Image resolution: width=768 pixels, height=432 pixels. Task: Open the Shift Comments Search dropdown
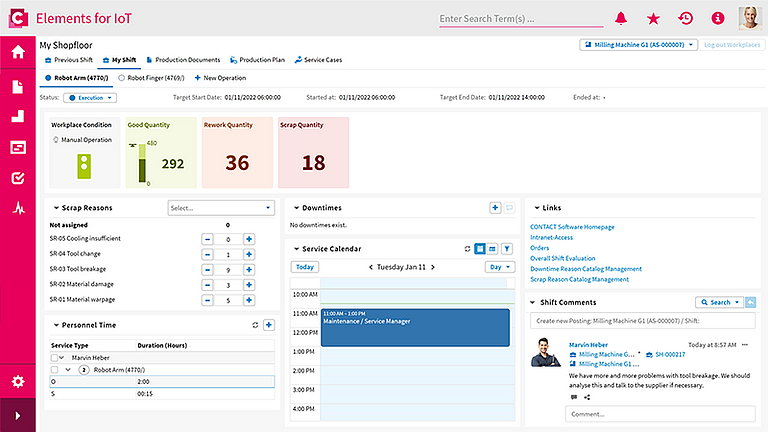coord(719,302)
